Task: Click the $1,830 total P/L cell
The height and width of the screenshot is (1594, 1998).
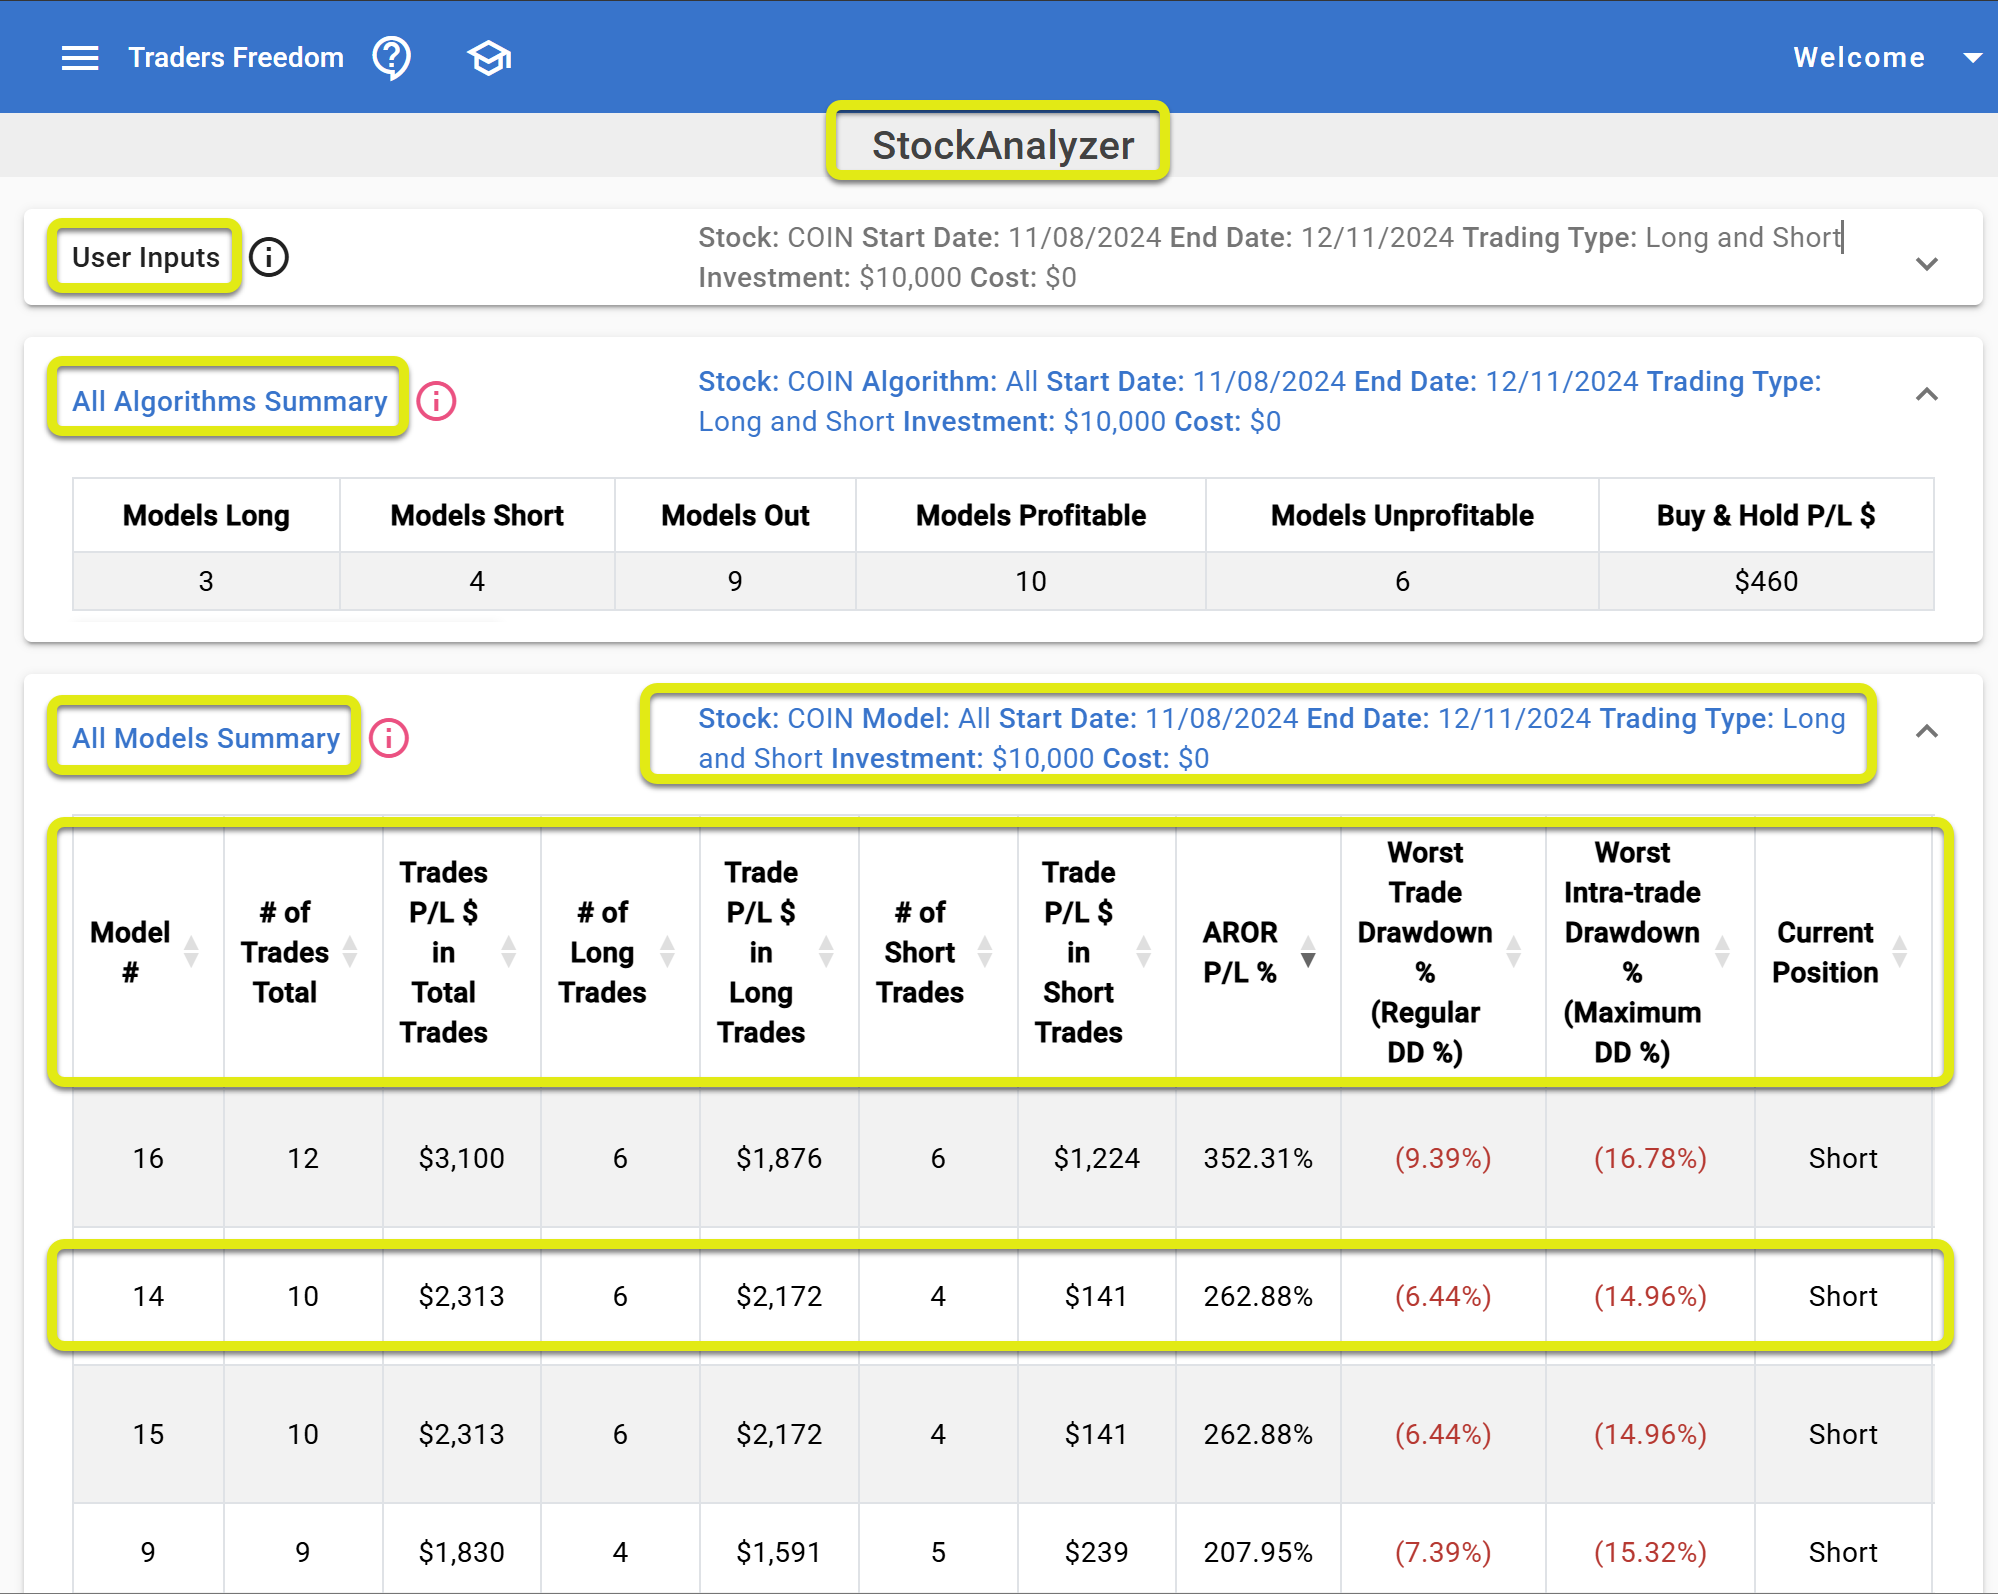Action: coord(461,1552)
